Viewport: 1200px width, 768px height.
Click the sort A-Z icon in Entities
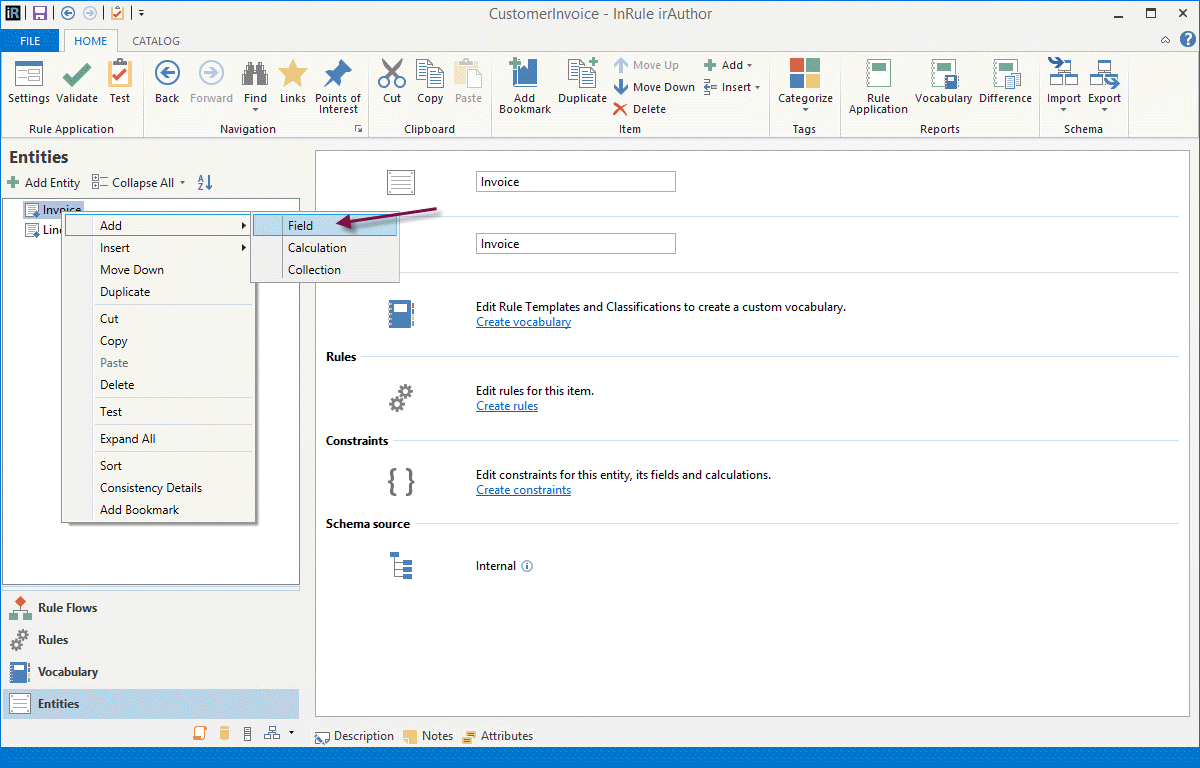point(205,183)
